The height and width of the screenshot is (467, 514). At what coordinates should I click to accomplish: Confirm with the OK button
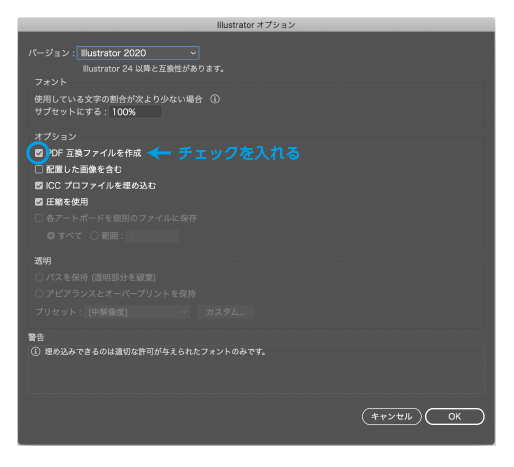tap(455, 417)
